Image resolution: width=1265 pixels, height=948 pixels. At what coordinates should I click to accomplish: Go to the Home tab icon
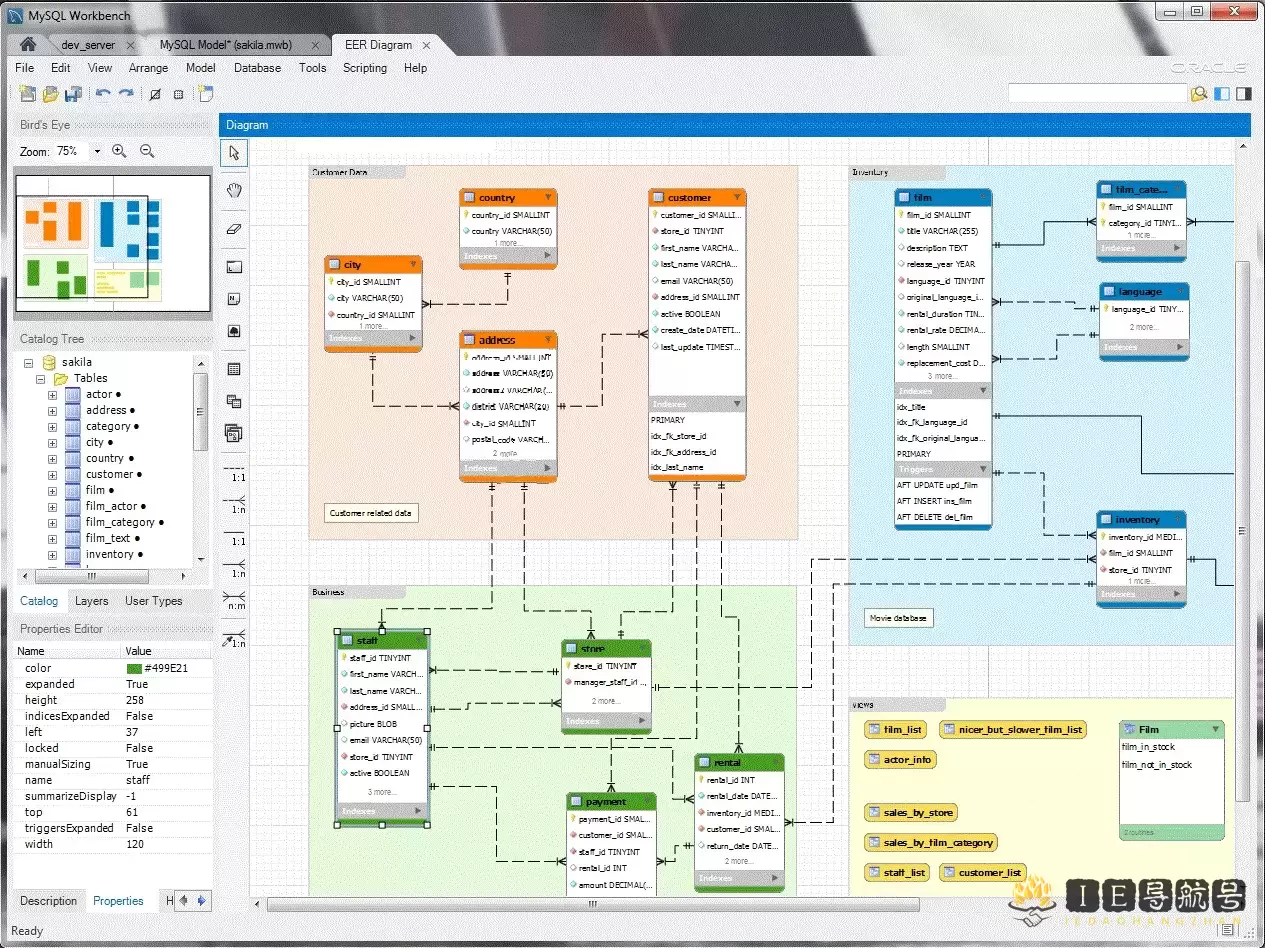tap(28, 44)
